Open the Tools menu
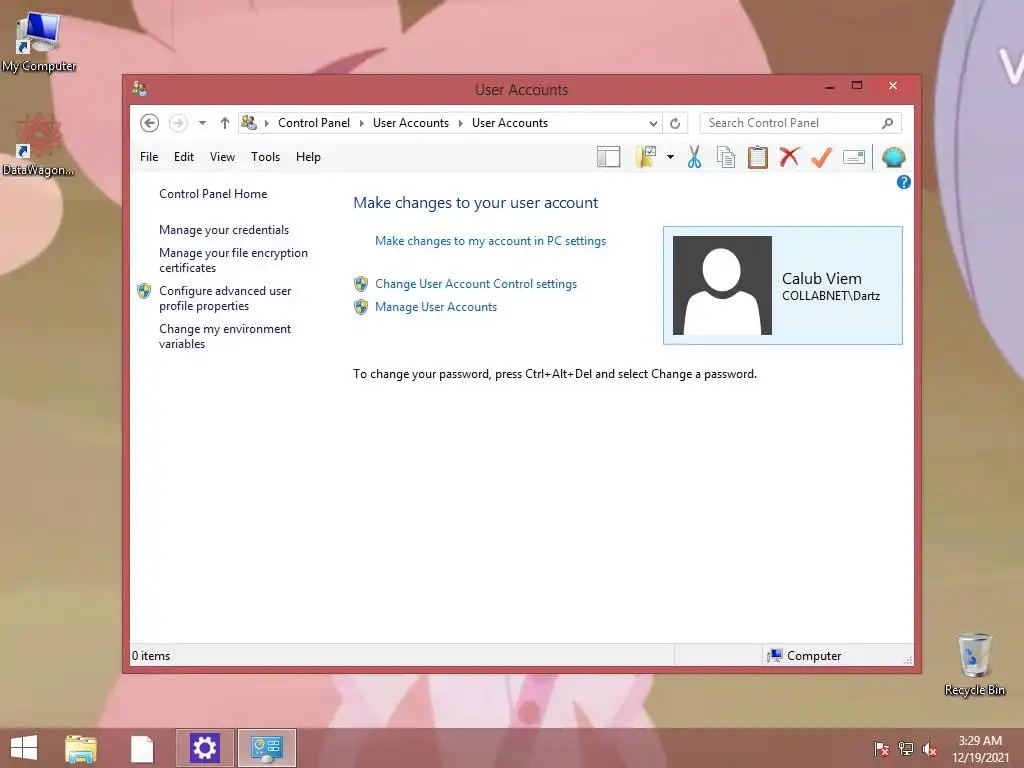The width and height of the screenshot is (1024, 768). (265, 157)
